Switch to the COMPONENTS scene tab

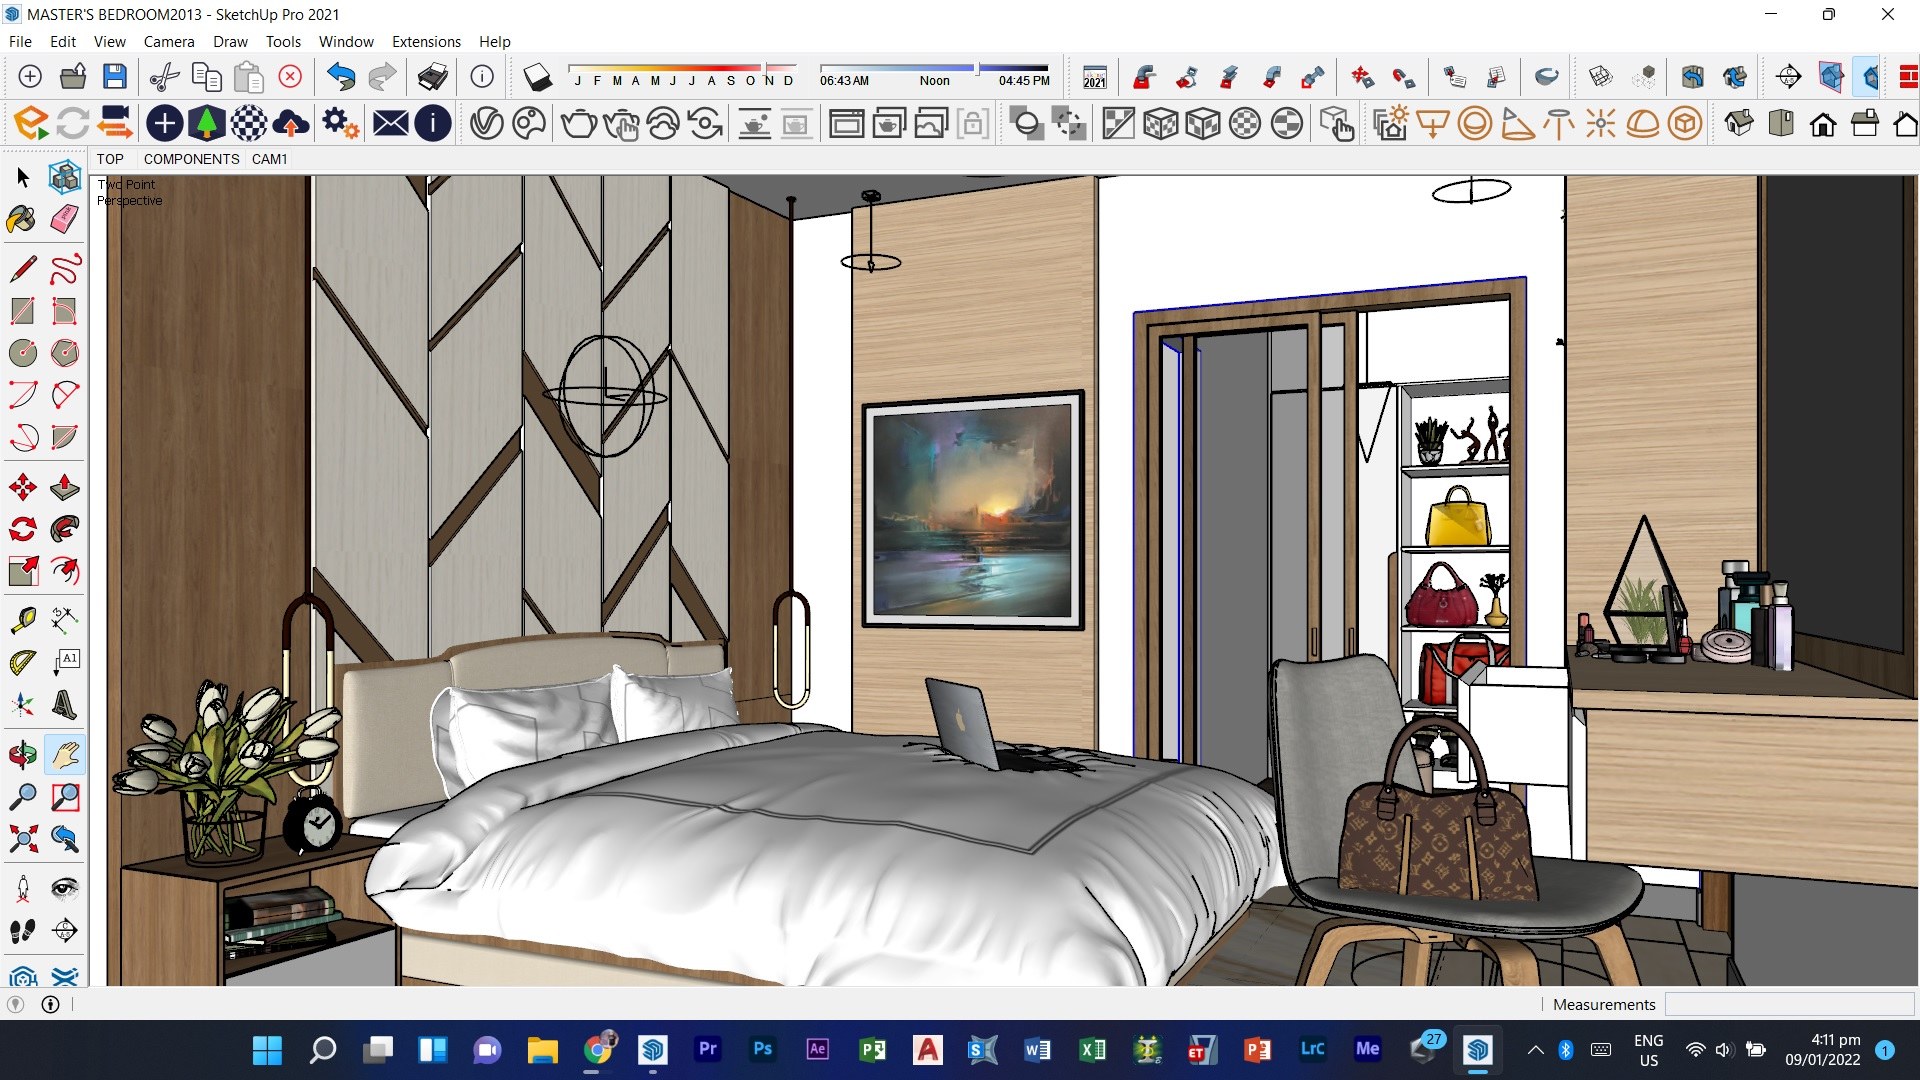pos(191,159)
